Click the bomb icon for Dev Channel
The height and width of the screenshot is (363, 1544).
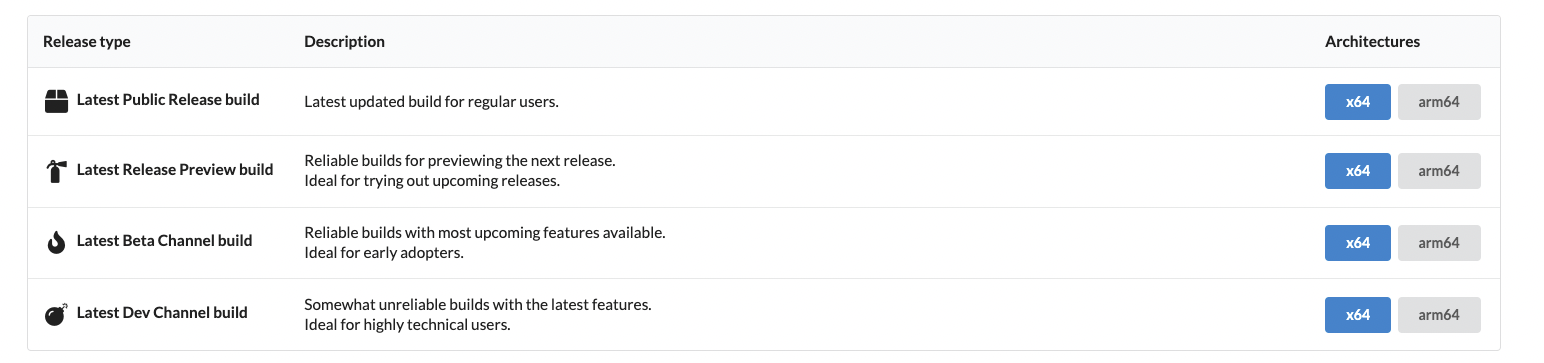pyautogui.click(x=56, y=314)
